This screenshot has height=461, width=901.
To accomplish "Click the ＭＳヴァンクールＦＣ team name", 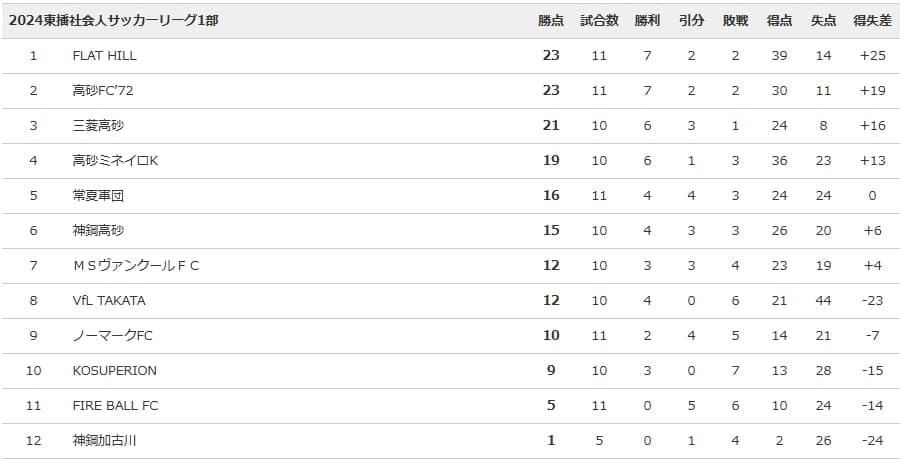I will [x=136, y=266].
